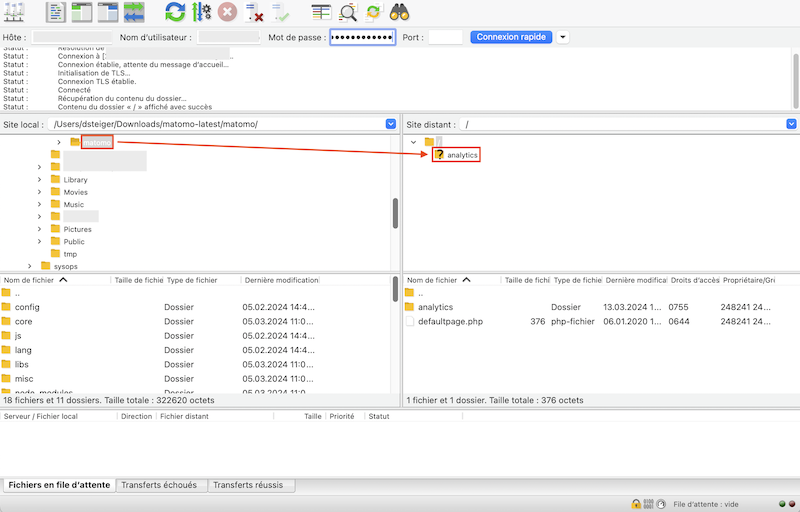Click the lock encryption status icon
Screen dimensions: 800x512
pos(636,504)
